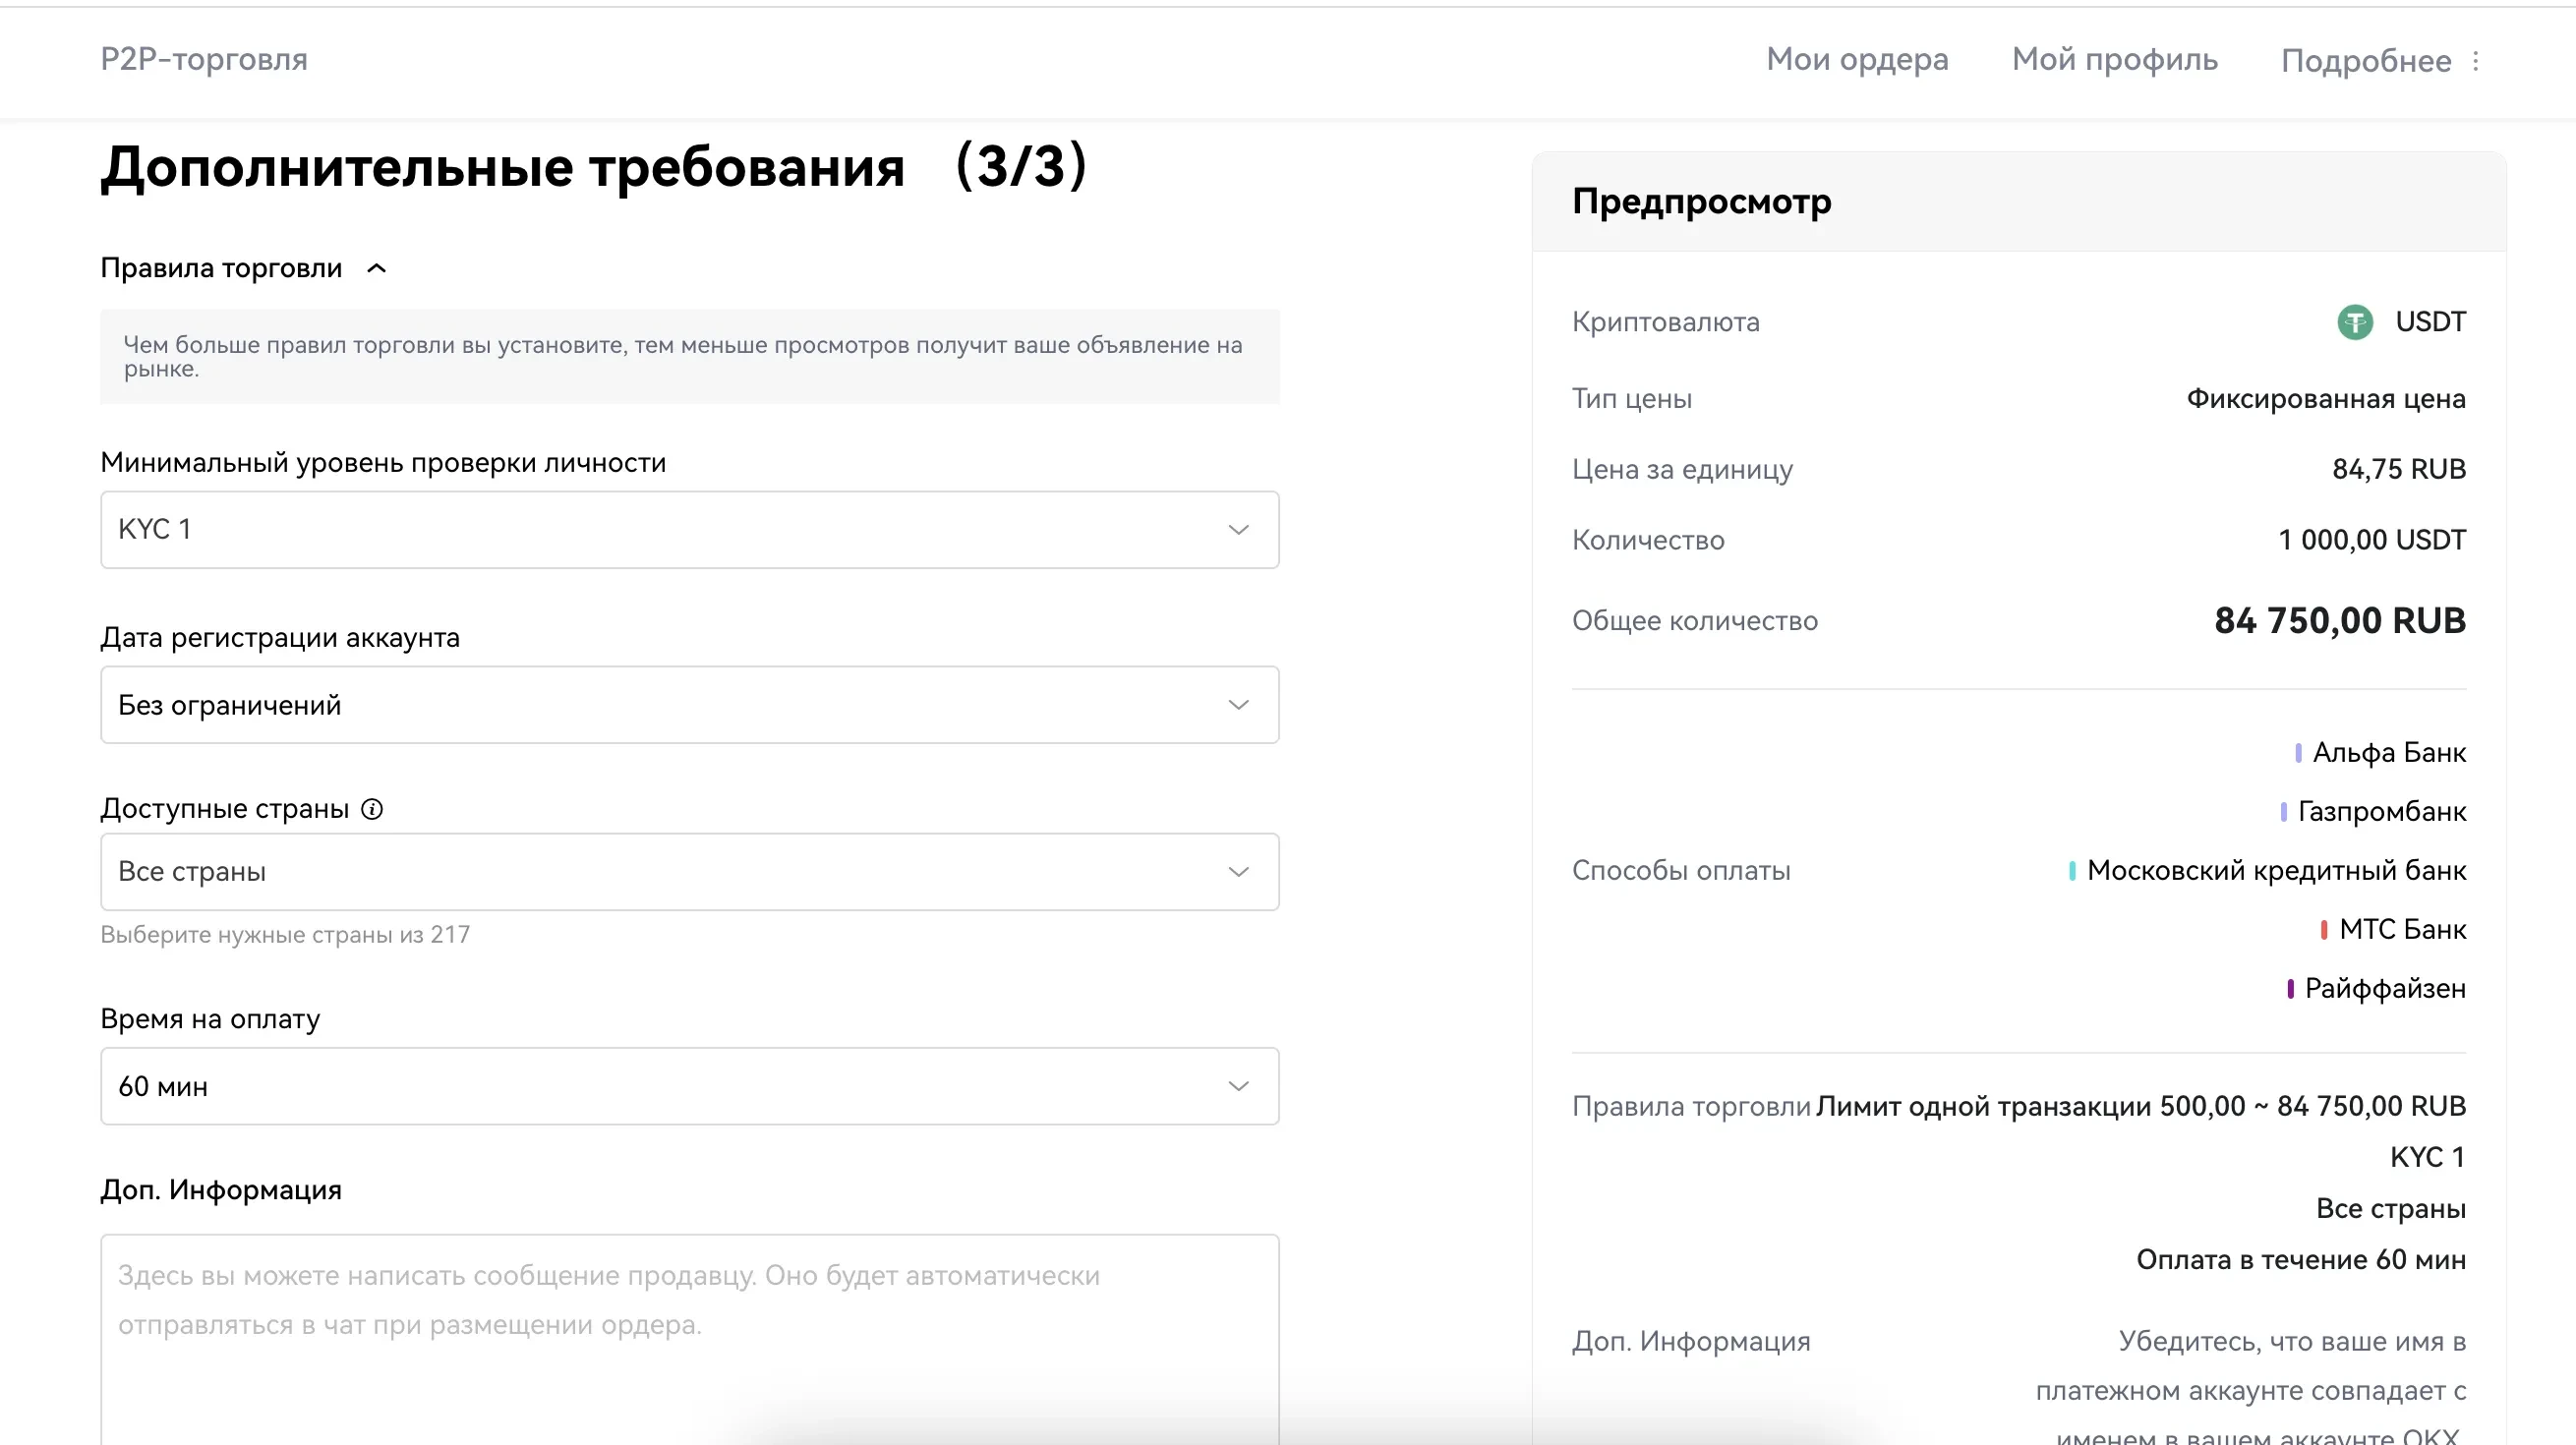
Task: Click the Альфа Банк bank marker icon
Action: 2300,752
